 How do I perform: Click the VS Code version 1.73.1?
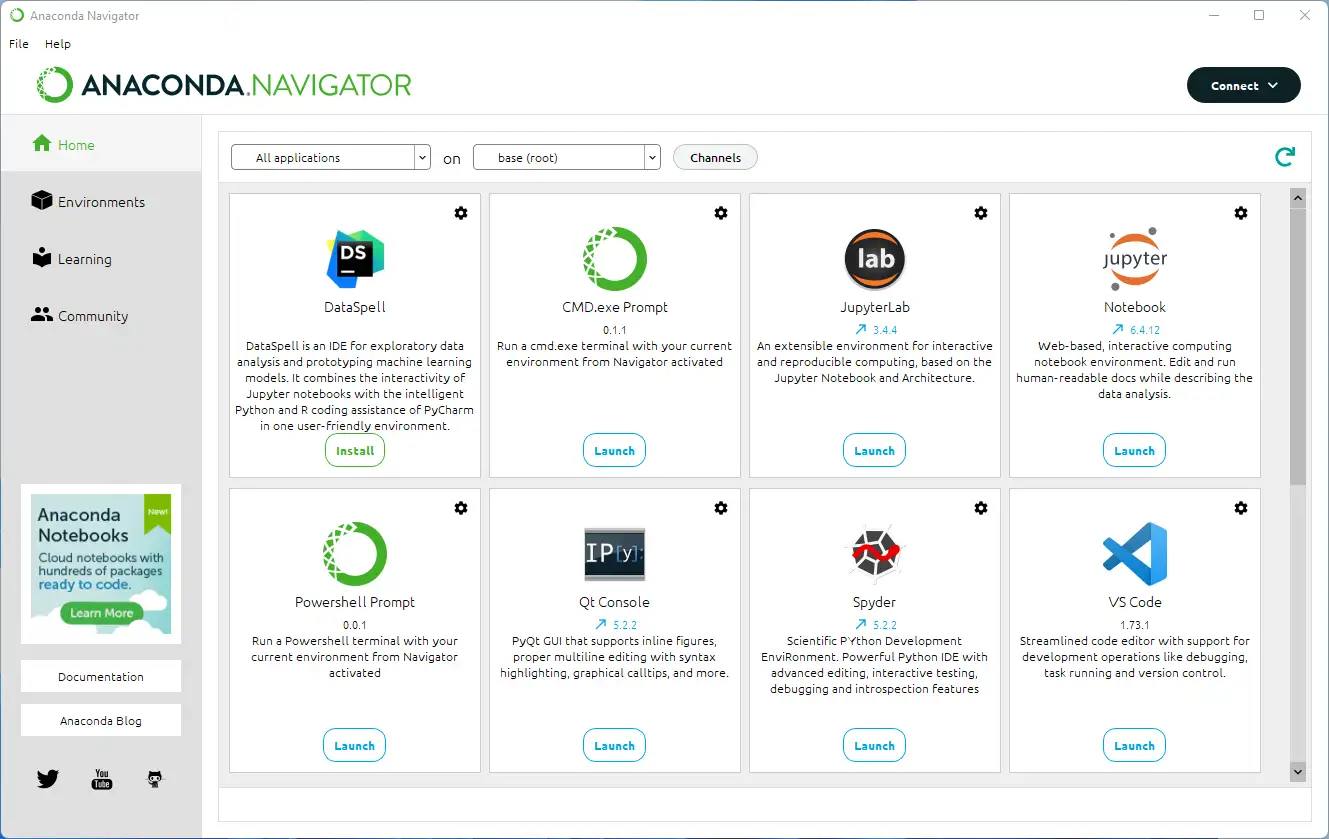[x=1135, y=624]
